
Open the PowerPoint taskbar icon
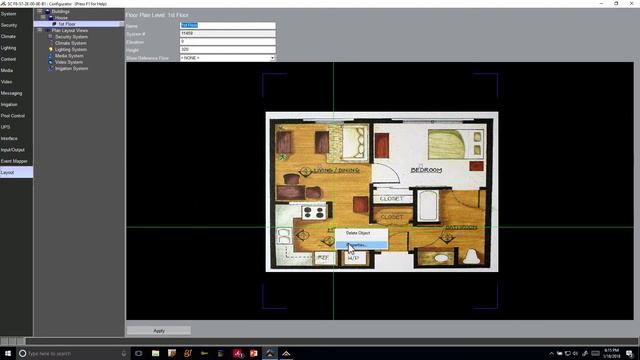253,353
